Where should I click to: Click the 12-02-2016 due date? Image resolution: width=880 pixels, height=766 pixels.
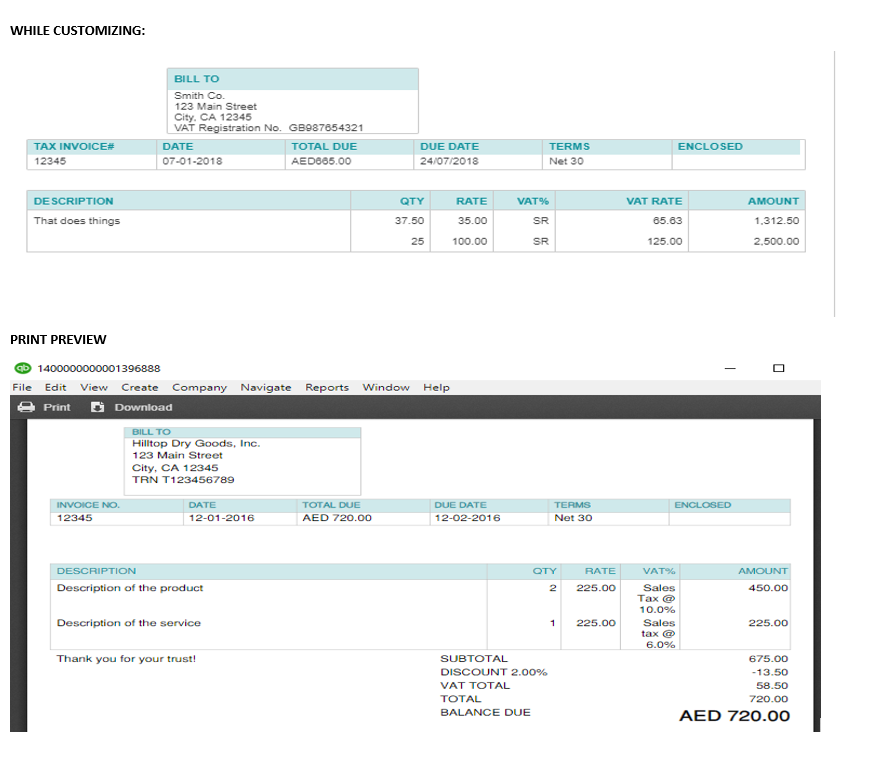(467, 518)
